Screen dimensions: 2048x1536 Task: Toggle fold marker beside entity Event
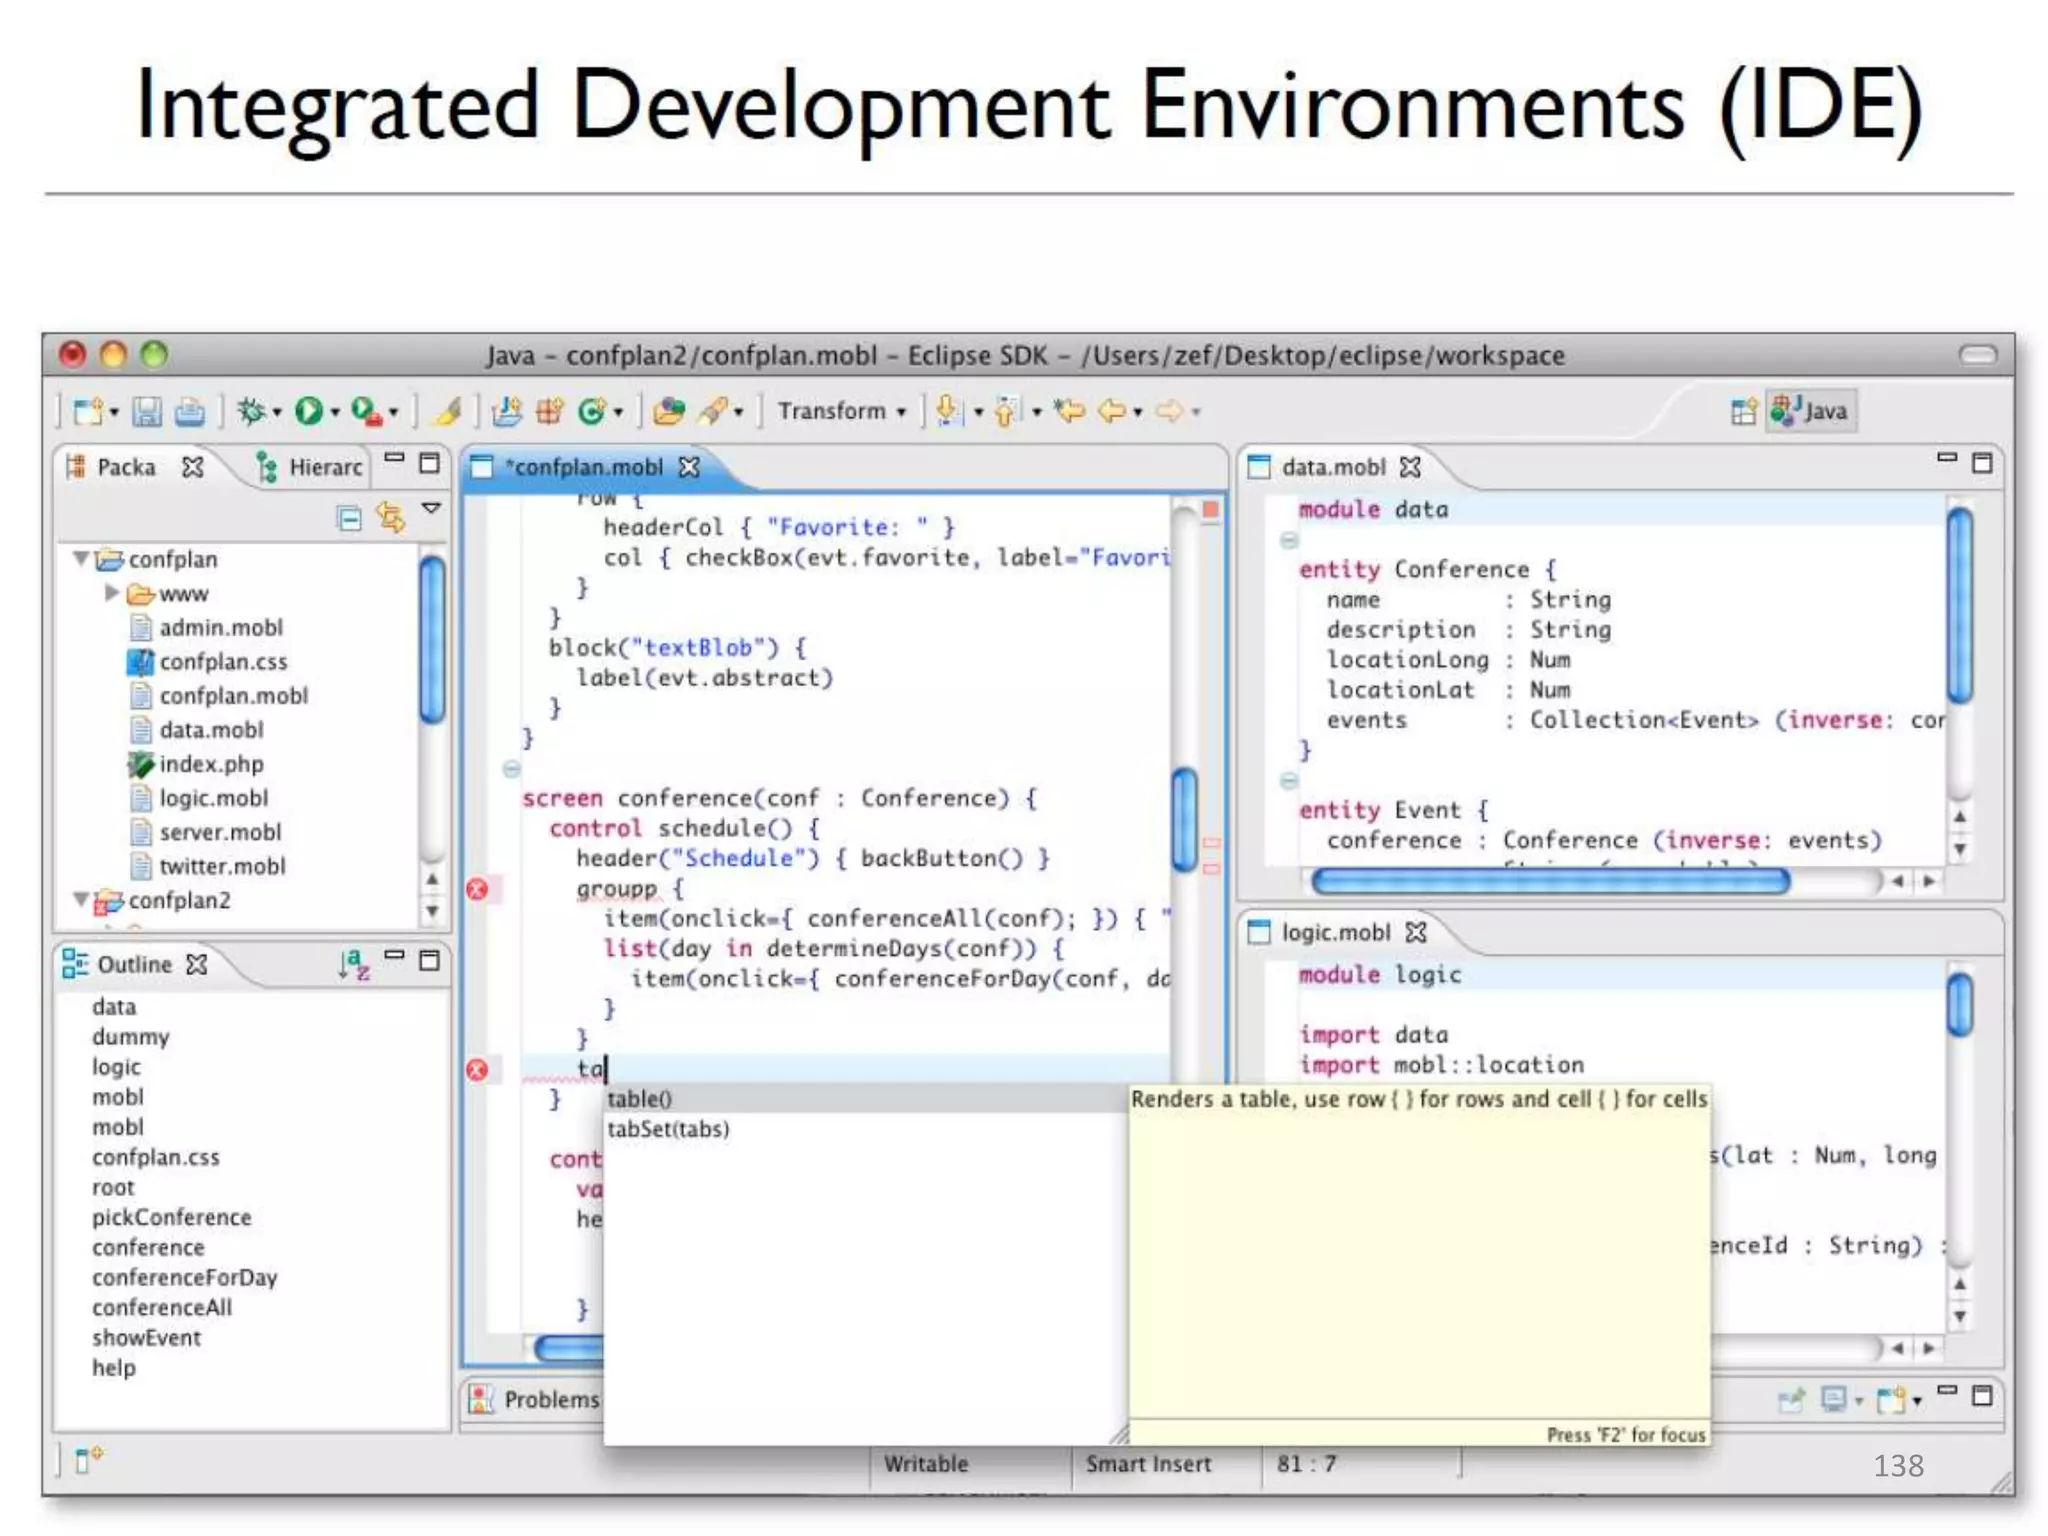pyautogui.click(x=1289, y=780)
